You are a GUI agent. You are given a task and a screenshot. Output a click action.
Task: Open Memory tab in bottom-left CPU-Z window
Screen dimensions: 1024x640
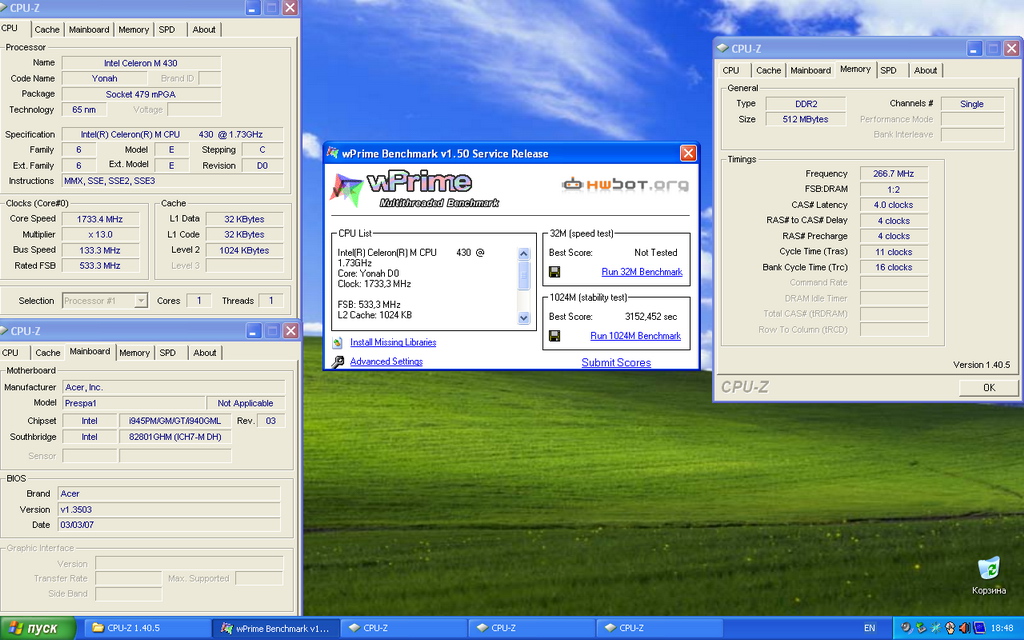tap(135, 353)
